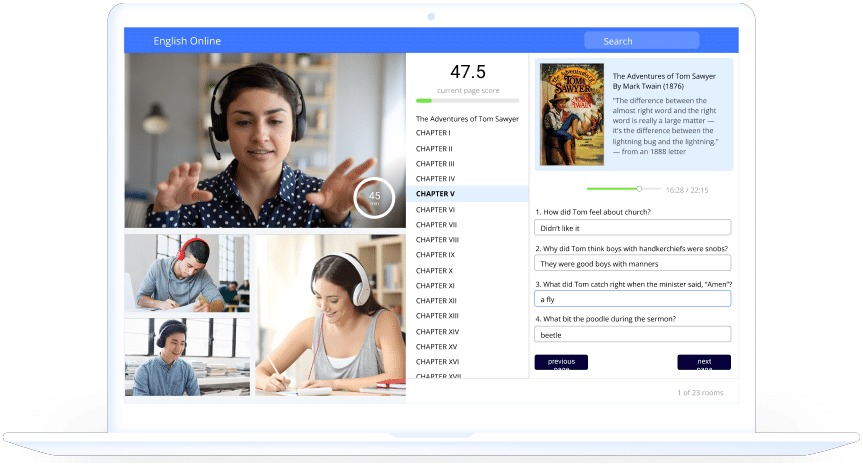Click The Adventures of Tom Sawyer list heading
Image resolution: width=863 pixels, height=467 pixels.
point(467,119)
